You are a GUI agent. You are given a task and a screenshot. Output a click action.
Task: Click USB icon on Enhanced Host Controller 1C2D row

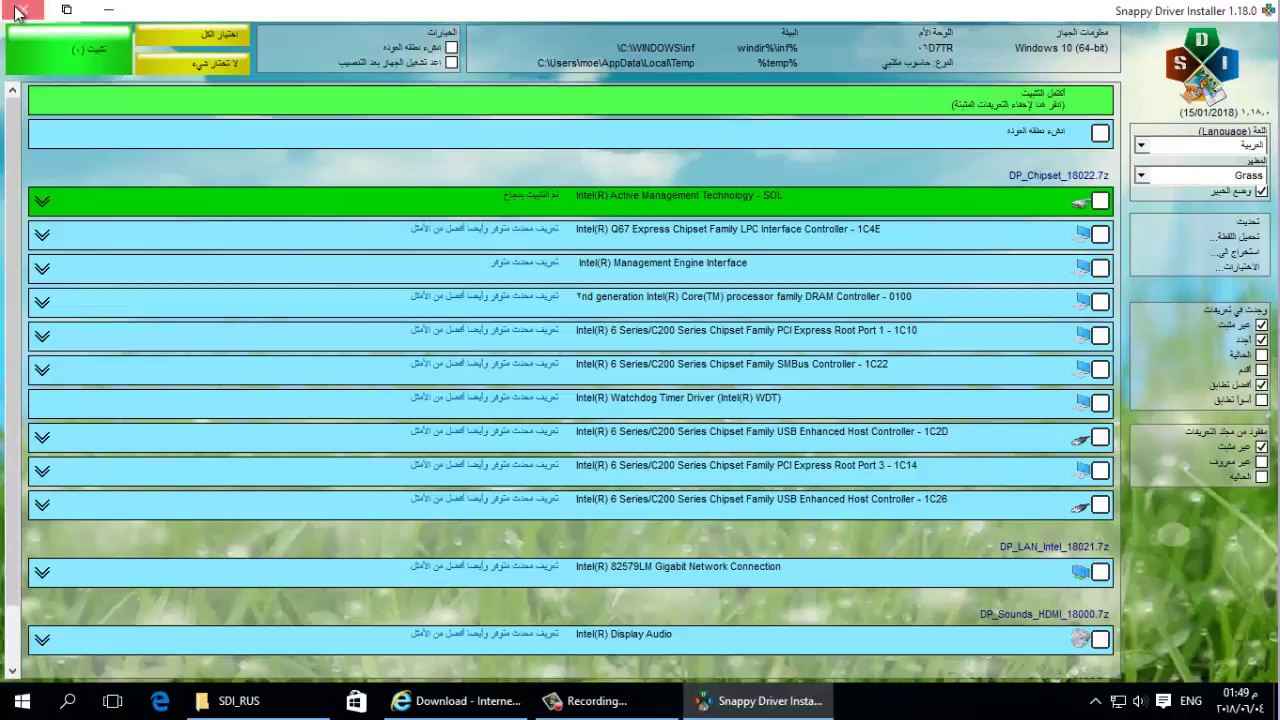[x=1080, y=438]
